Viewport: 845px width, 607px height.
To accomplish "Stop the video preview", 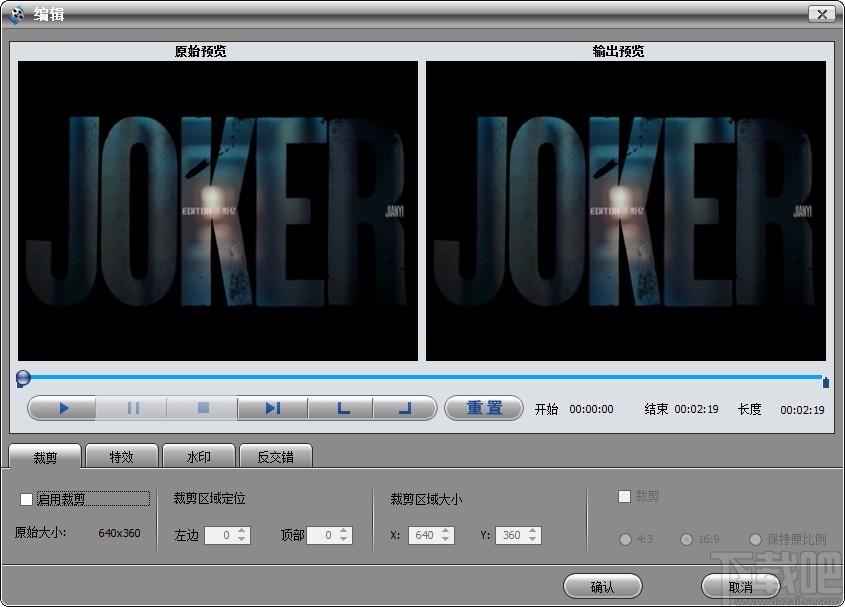I will click(x=203, y=408).
